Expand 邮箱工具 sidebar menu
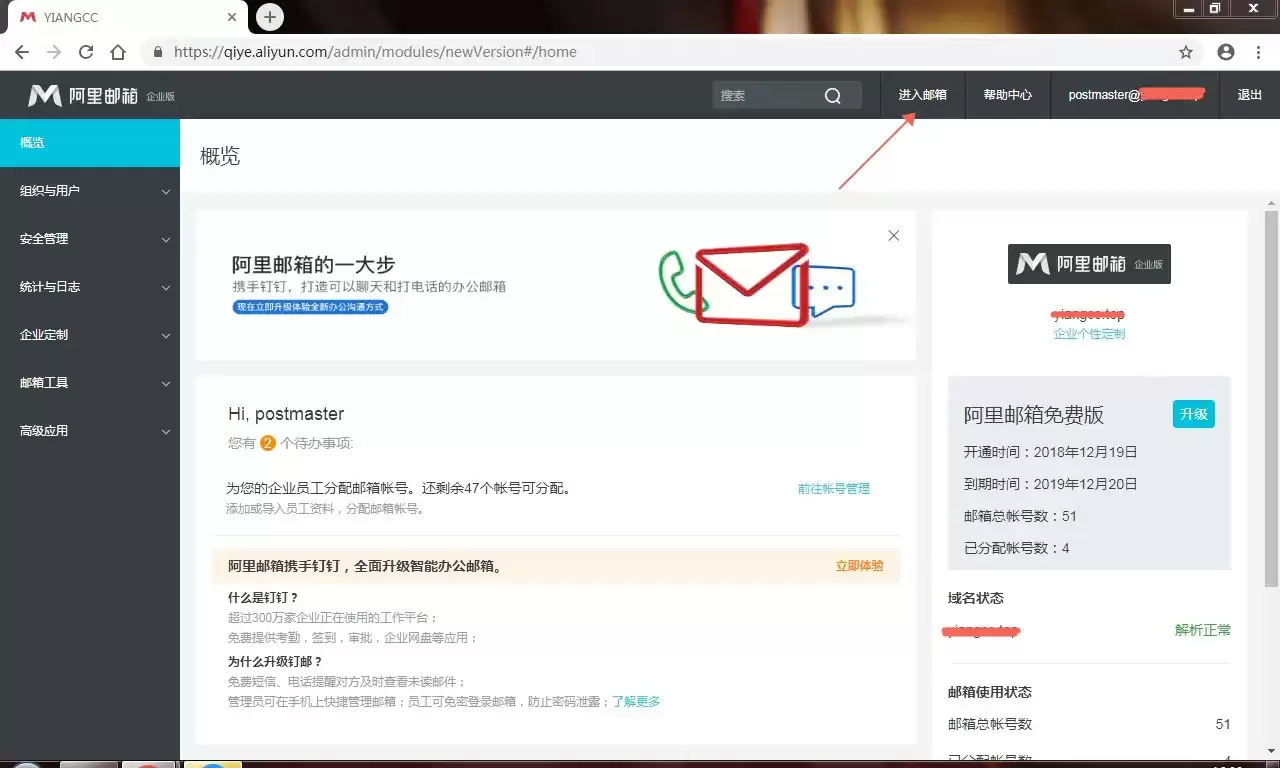 [90, 383]
